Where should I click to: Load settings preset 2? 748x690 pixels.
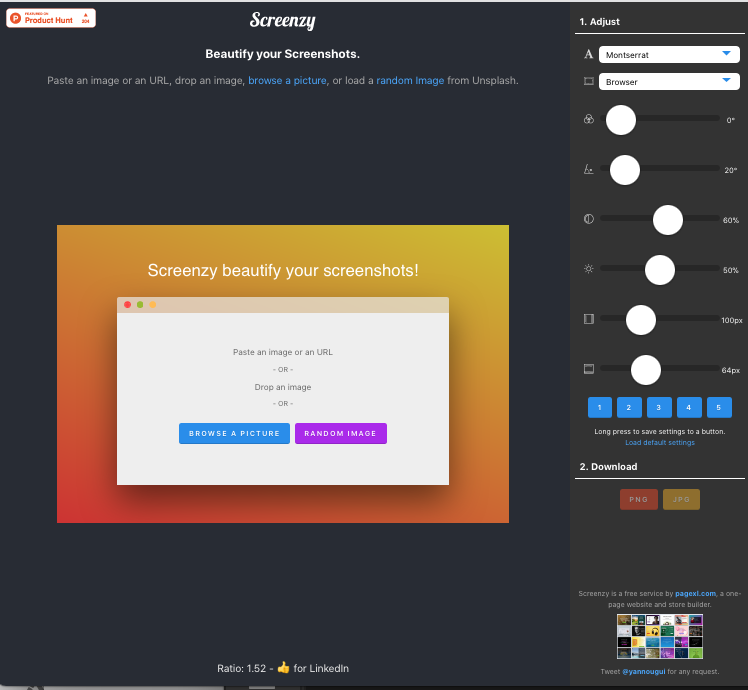point(629,408)
